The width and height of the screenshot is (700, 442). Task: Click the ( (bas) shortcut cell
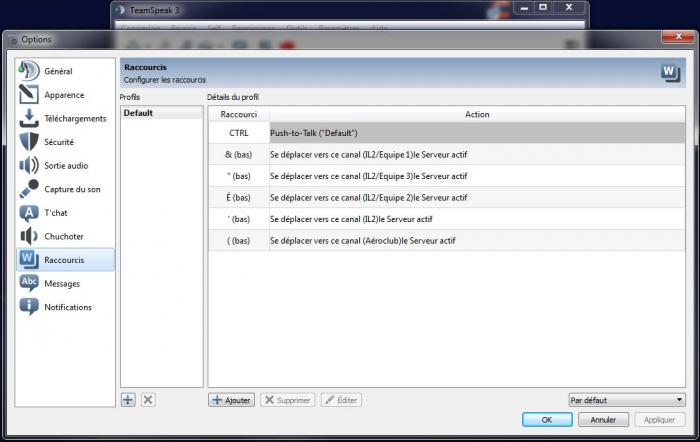point(239,240)
